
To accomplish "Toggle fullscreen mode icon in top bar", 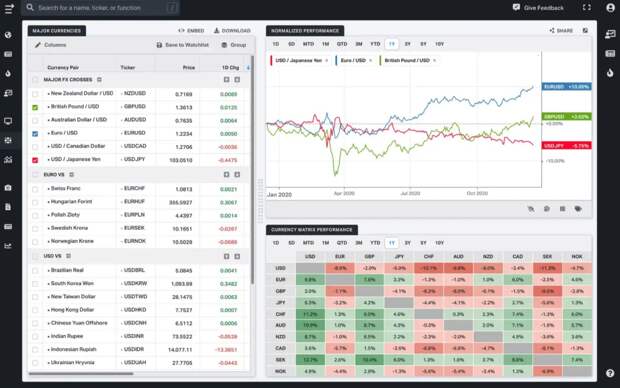I will 587,7.
